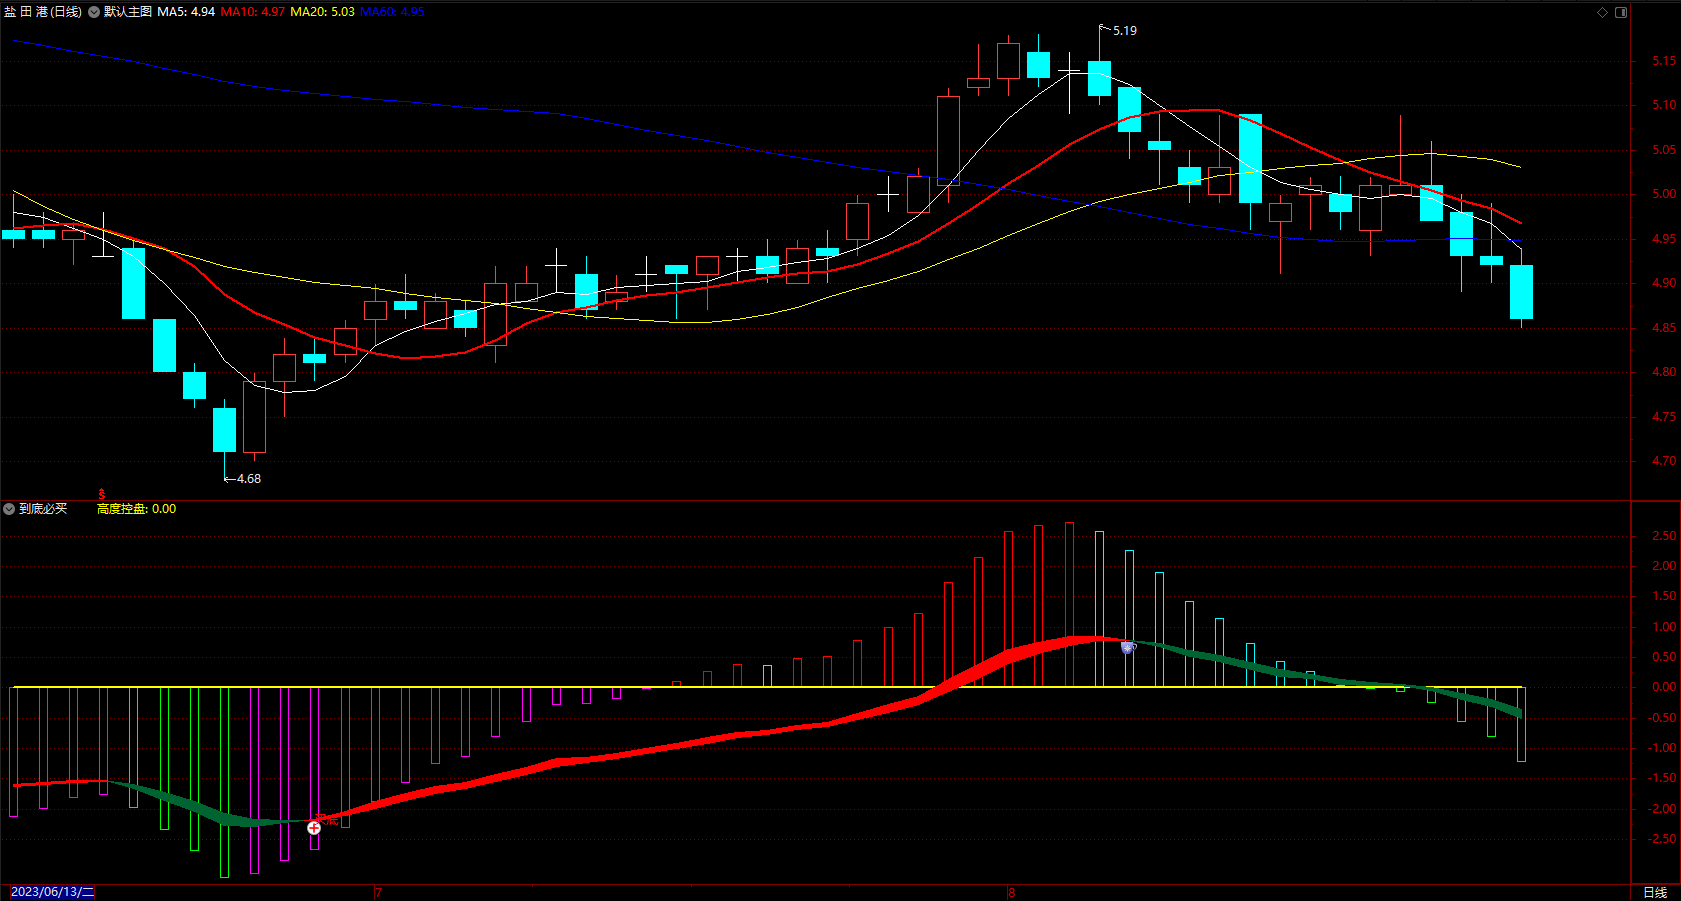This screenshot has width=1681, height=901.
Task: Click the 高度控盘: 0.00 value label
Action: pos(136,509)
